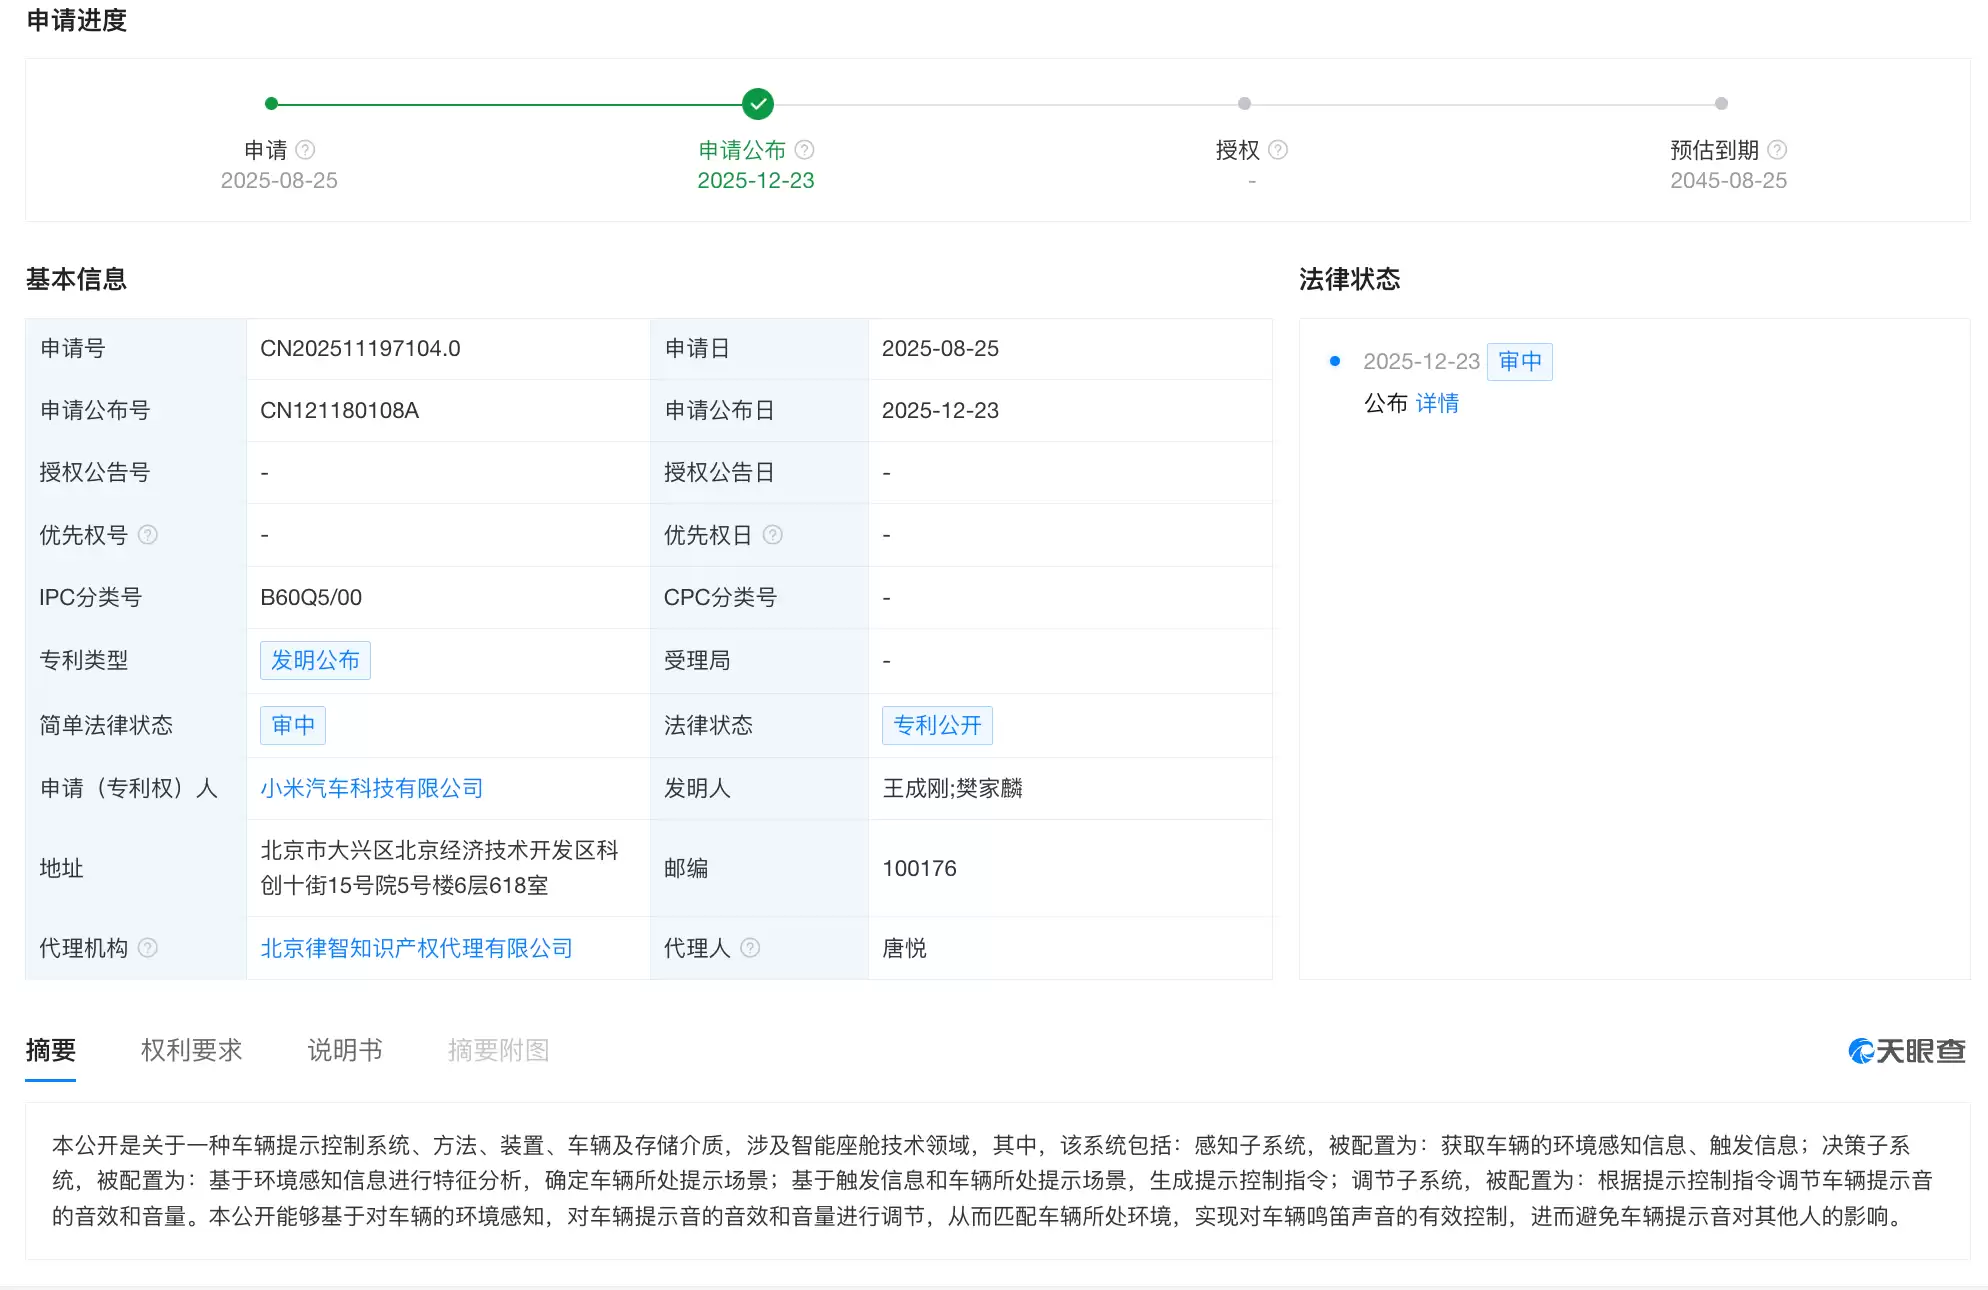This screenshot has height=1290, width=1988.
Task: Open help tooltip next to 授权 step
Action: tap(1278, 149)
